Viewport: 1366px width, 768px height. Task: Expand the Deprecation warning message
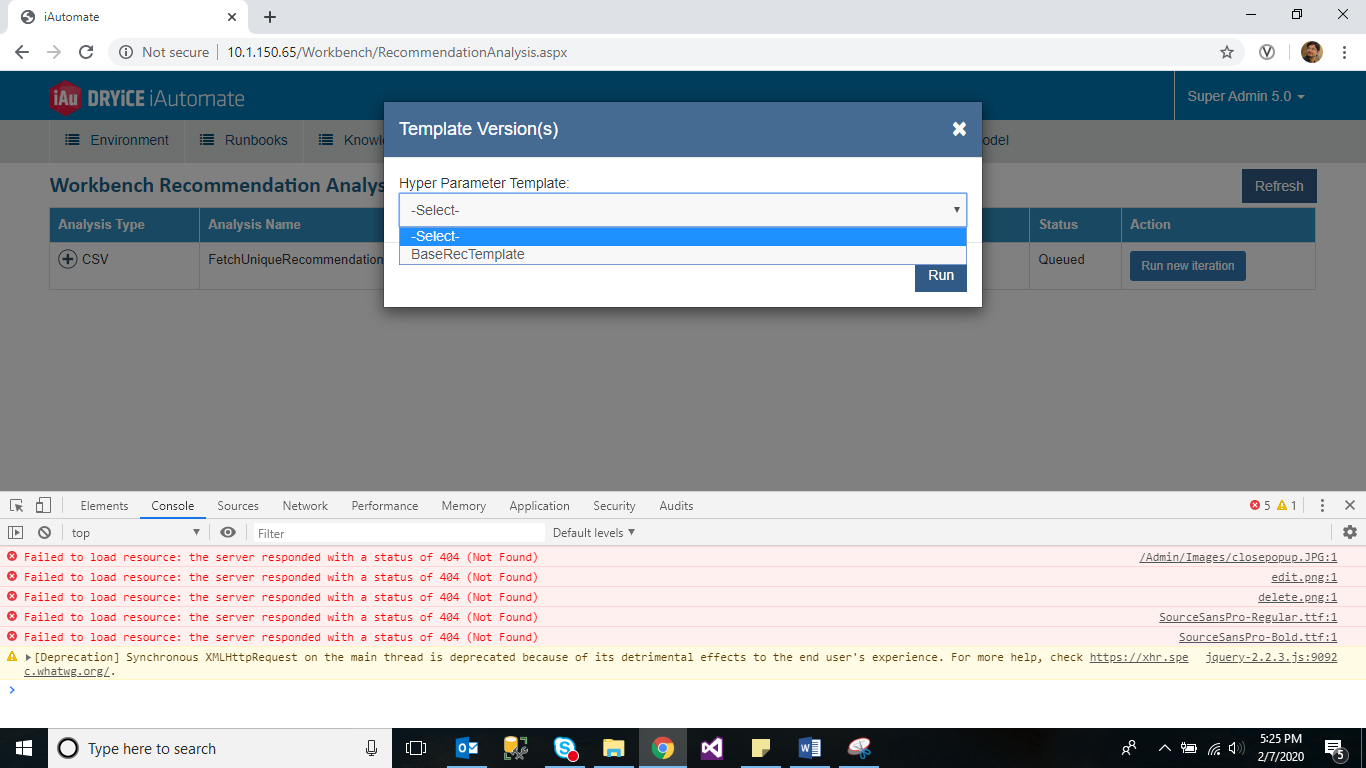click(29, 657)
